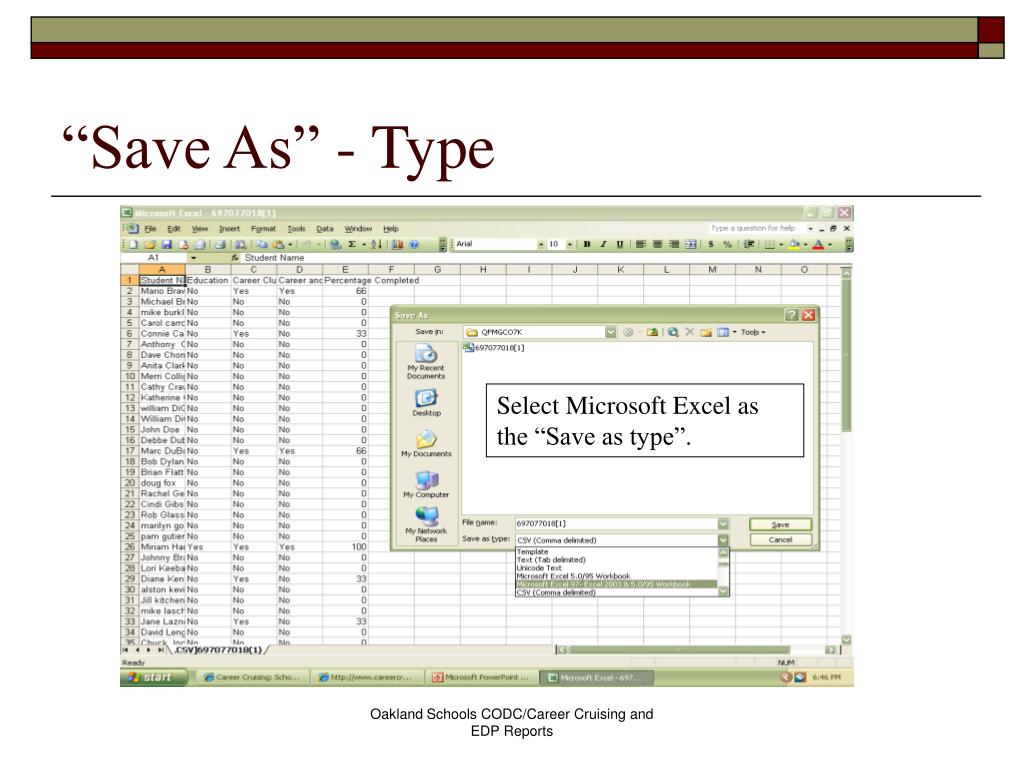Open the File menu
The width and height of the screenshot is (1024, 768).
(x=150, y=229)
